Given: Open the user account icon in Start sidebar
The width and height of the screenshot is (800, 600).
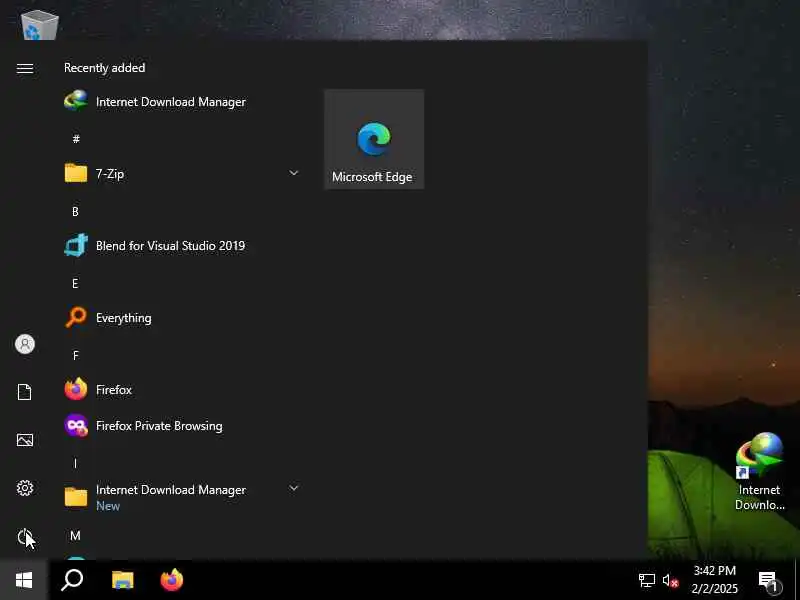Looking at the screenshot, I should (24, 344).
